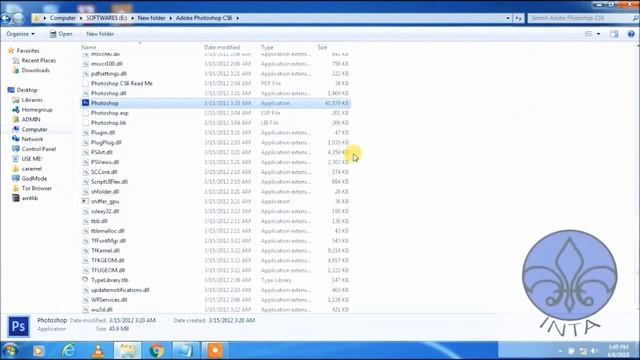Select the Photoshop application file
This screenshot has width=640, height=360.
click(x=216, y=103)
